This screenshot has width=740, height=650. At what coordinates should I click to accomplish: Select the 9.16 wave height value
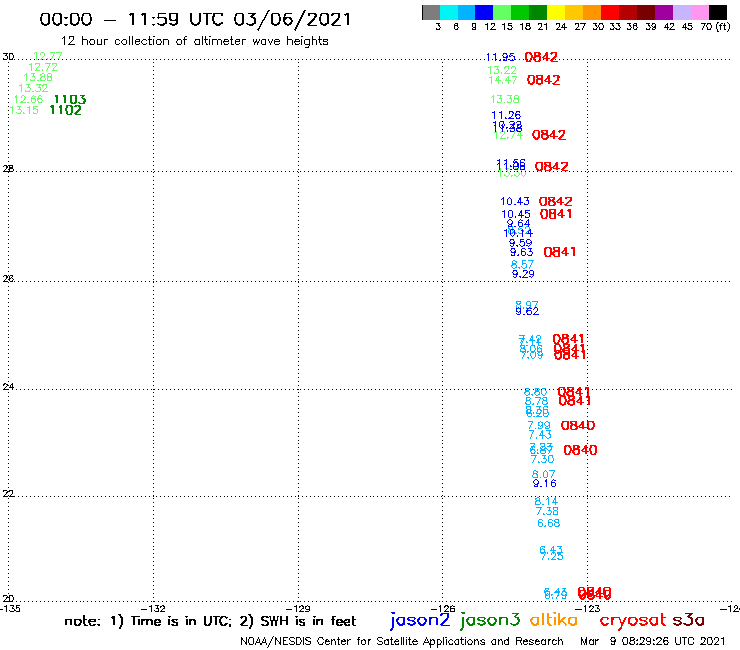pyautogui.click(x=545, y=483)
